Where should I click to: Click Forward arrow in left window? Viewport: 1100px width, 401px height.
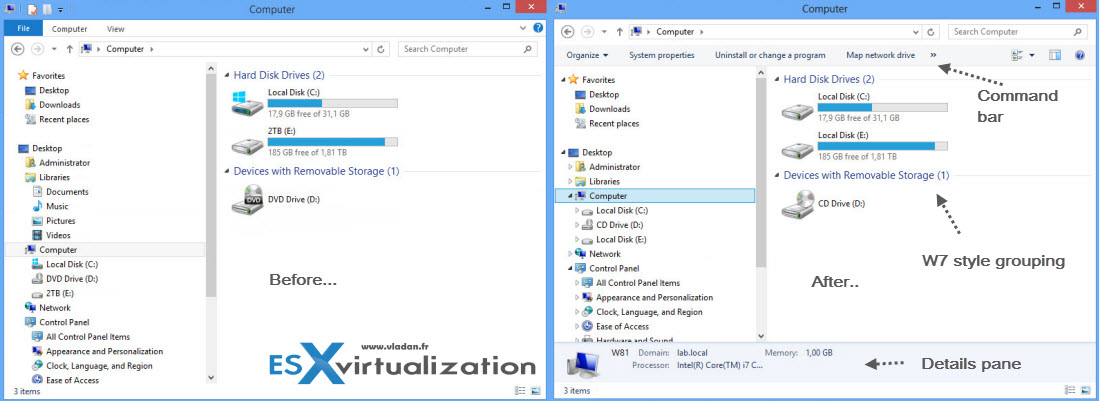point(36,49)
